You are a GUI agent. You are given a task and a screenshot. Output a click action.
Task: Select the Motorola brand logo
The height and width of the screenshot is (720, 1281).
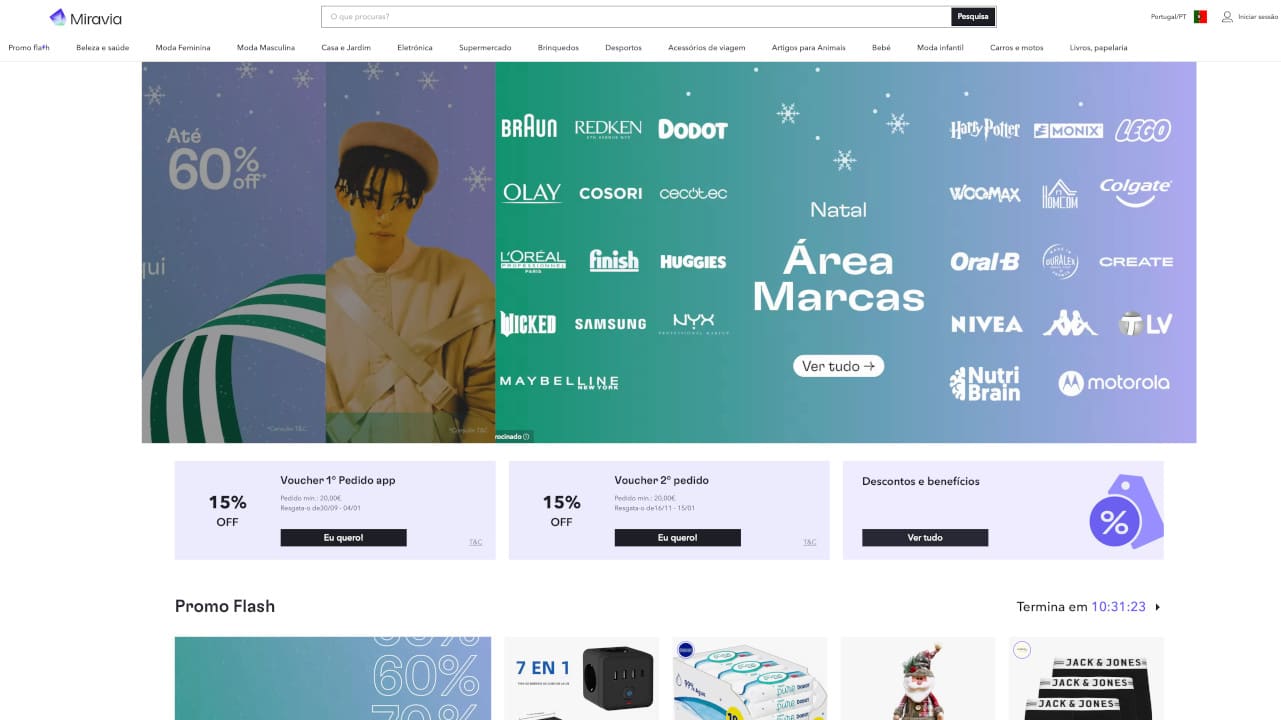1114,382
